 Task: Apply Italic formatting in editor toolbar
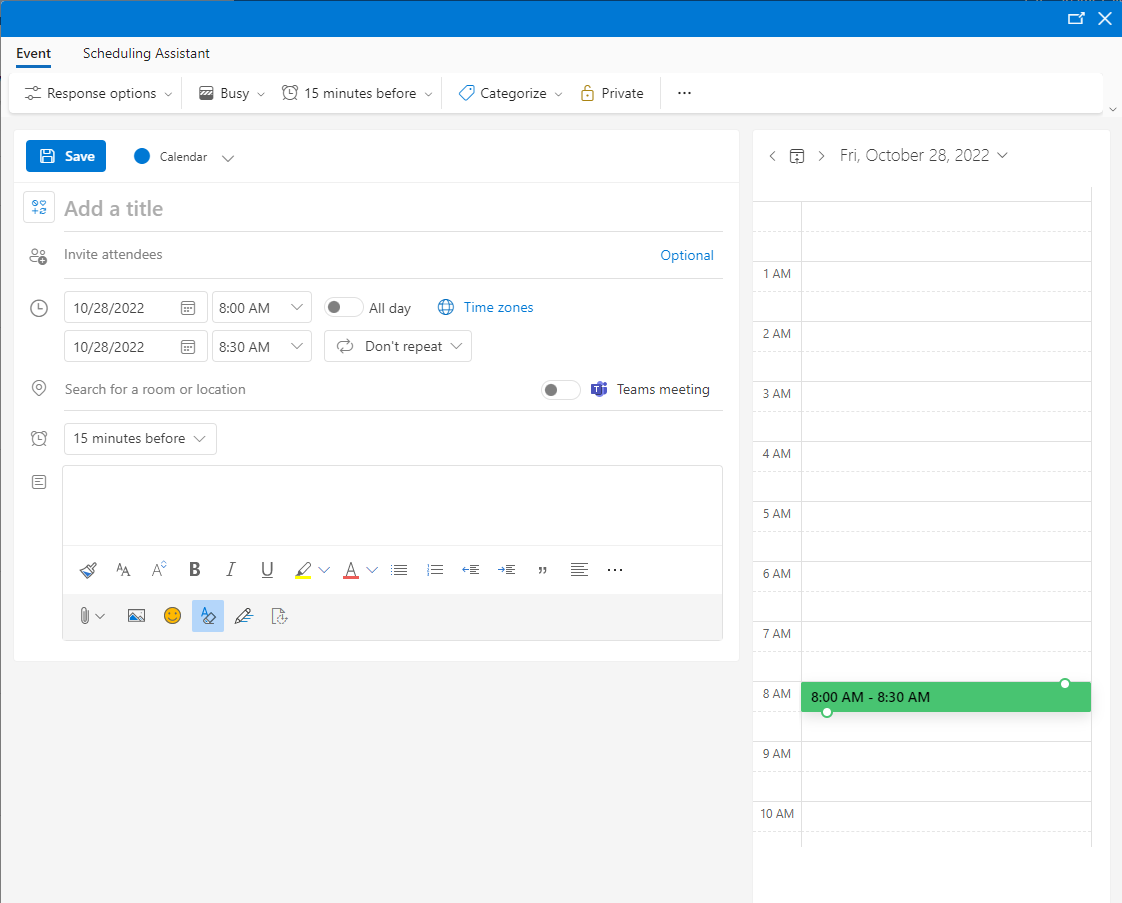pos(231,570)
